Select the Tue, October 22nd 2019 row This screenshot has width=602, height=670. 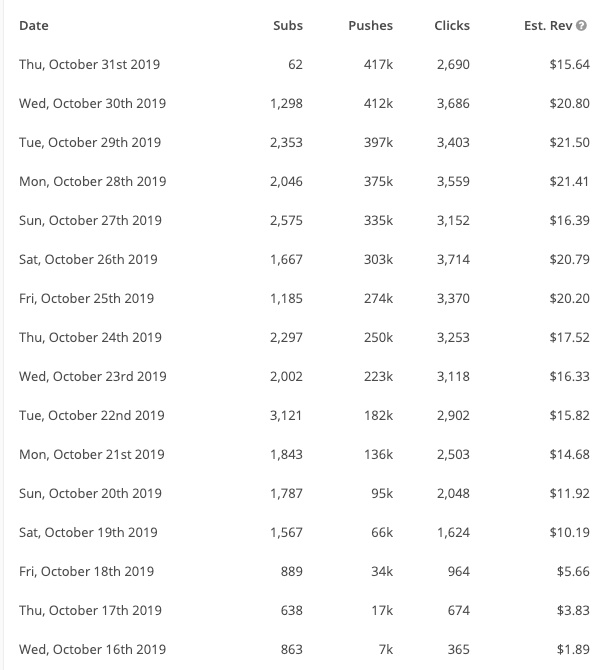[304, 415]
